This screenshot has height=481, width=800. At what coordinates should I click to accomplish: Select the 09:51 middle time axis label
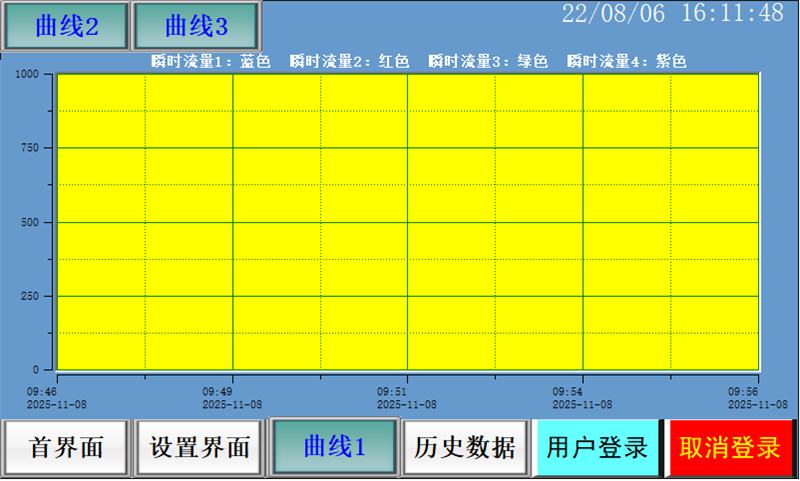click(x=391, y=392)
